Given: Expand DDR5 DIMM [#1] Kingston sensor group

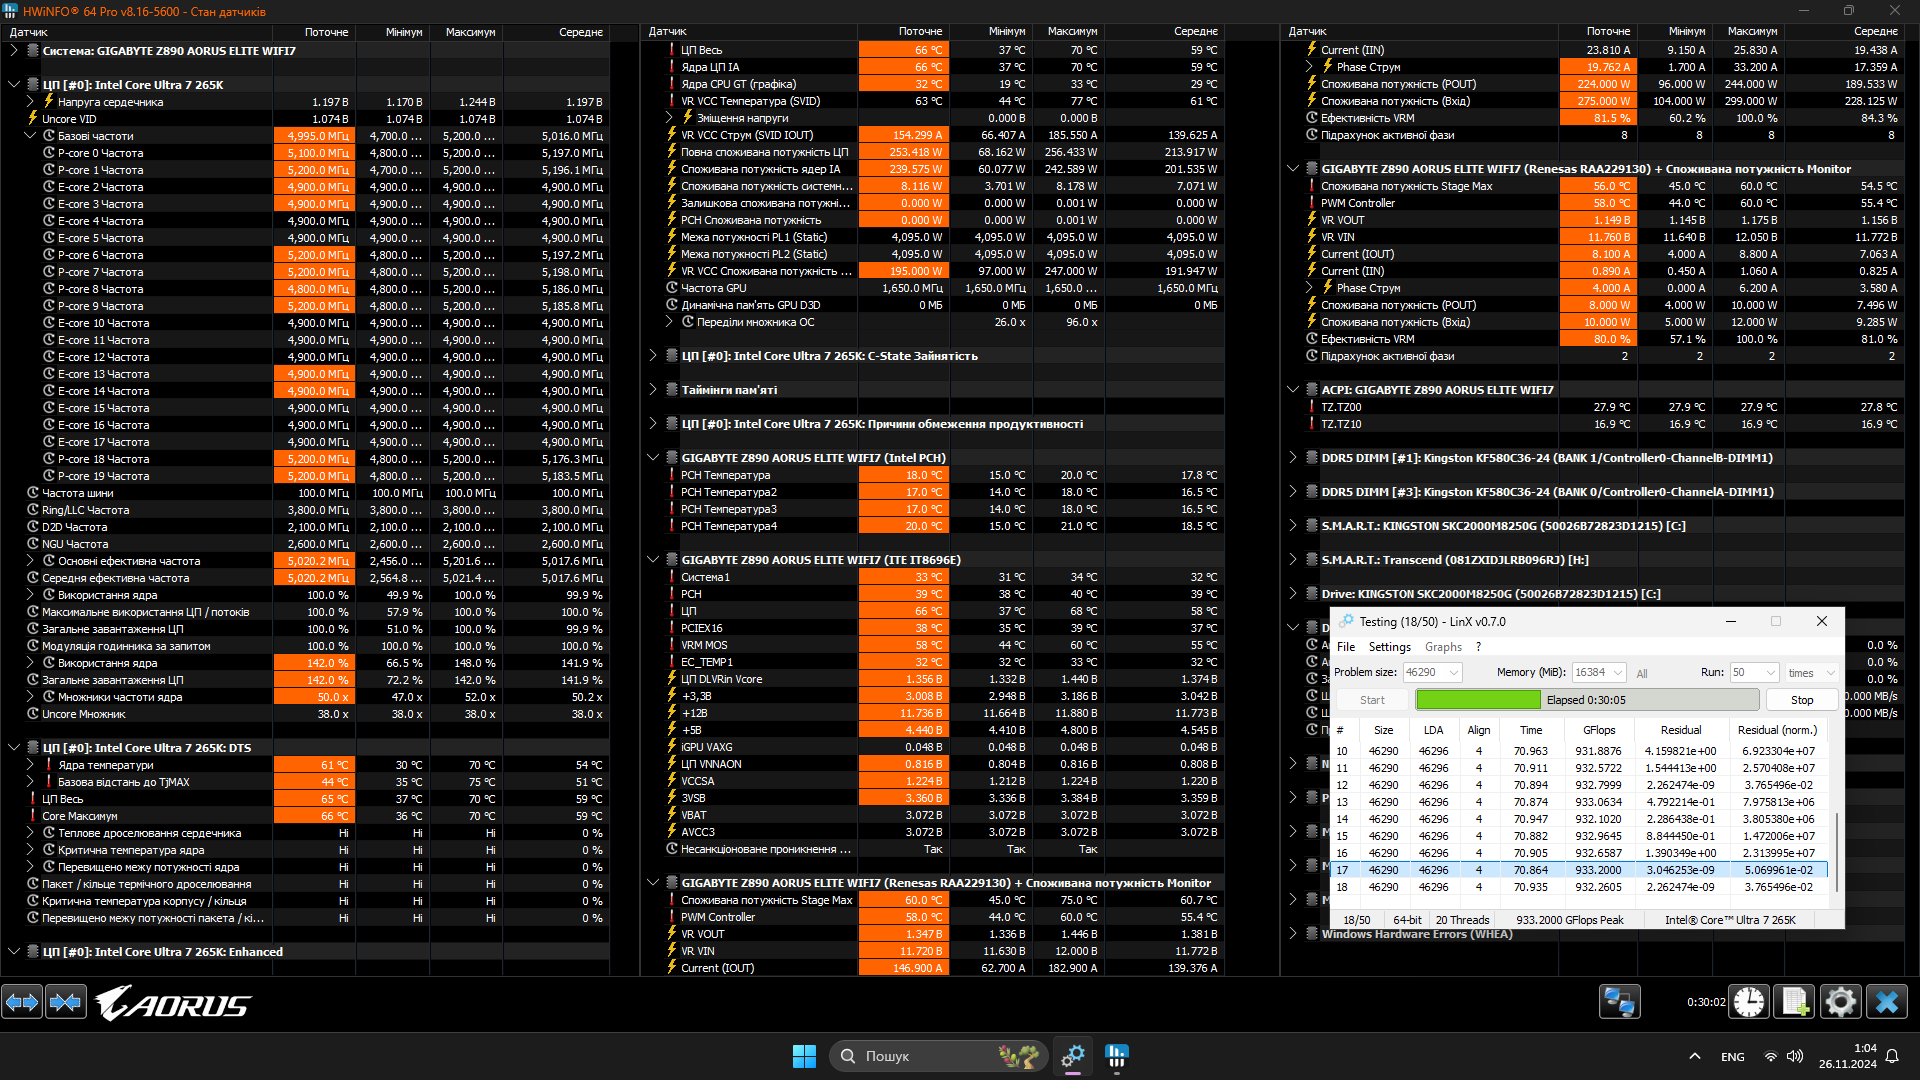Looking at the screenshot, I should coord(1293,458).
